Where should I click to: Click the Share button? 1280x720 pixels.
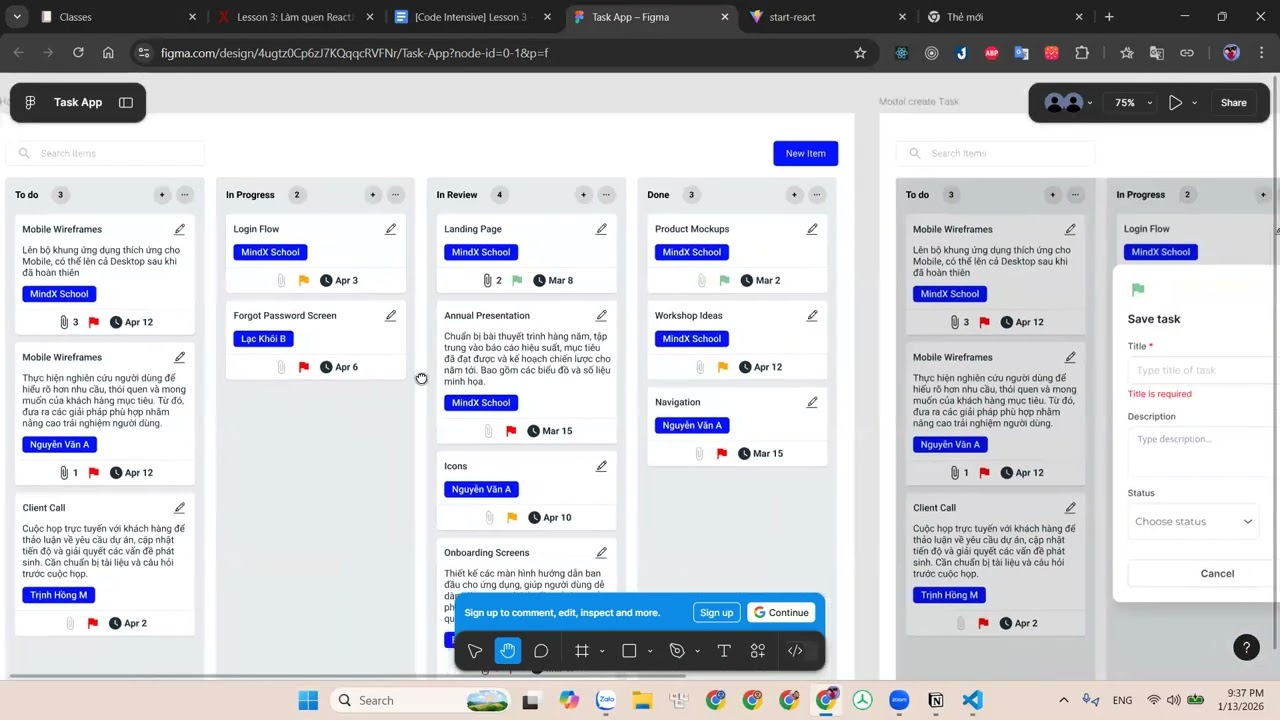click(x=1234, y=102)
